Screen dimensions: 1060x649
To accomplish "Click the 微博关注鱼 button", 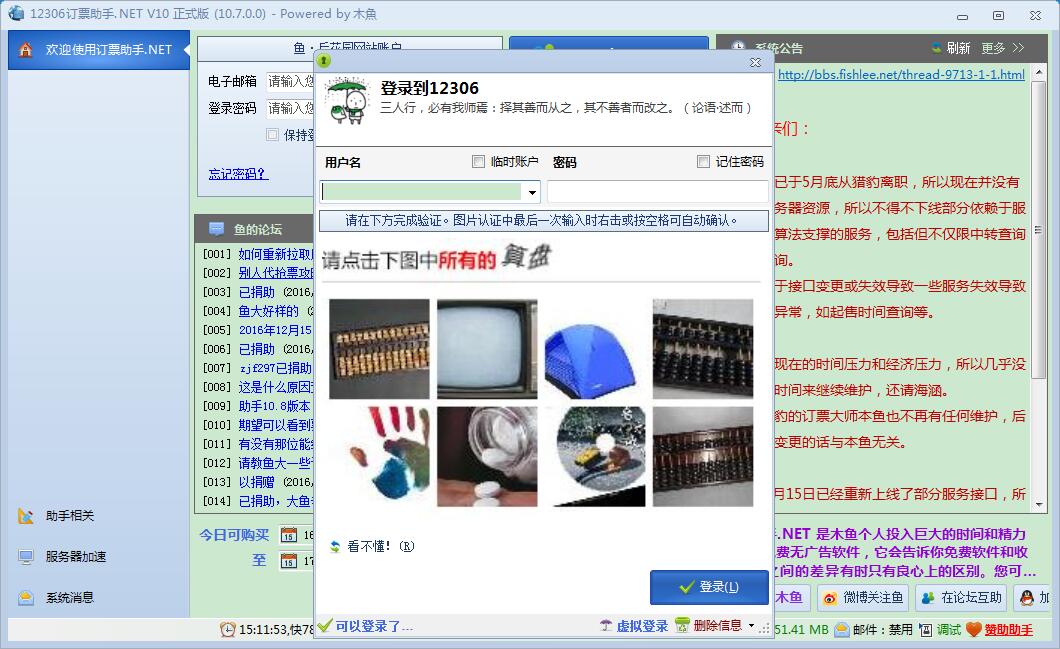I will point(863,598).
